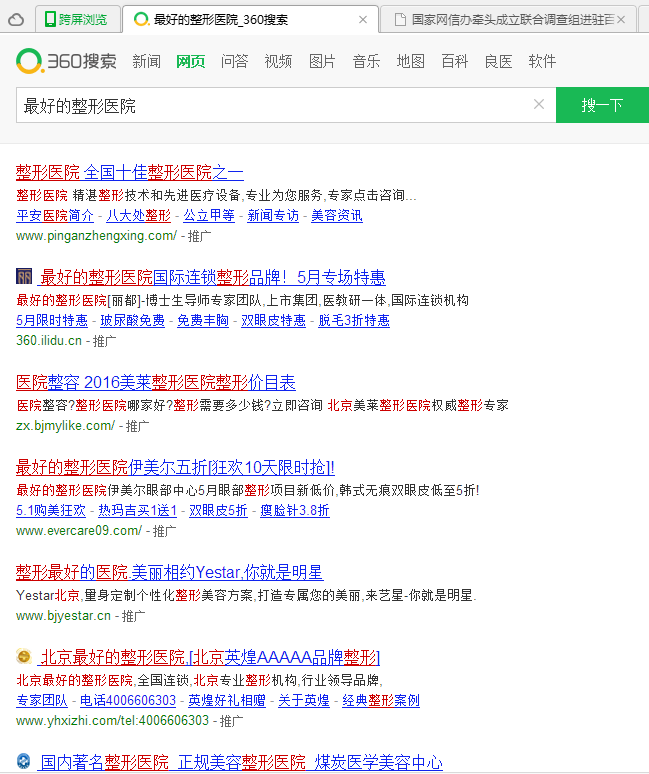Open the 美容资讯 sublink
This screenshot has width=649, height=774.
337,216
